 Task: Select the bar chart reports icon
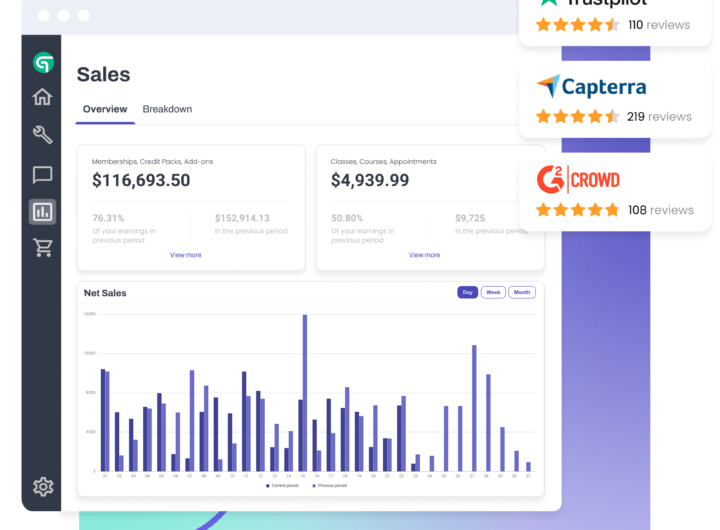(42, 211)
